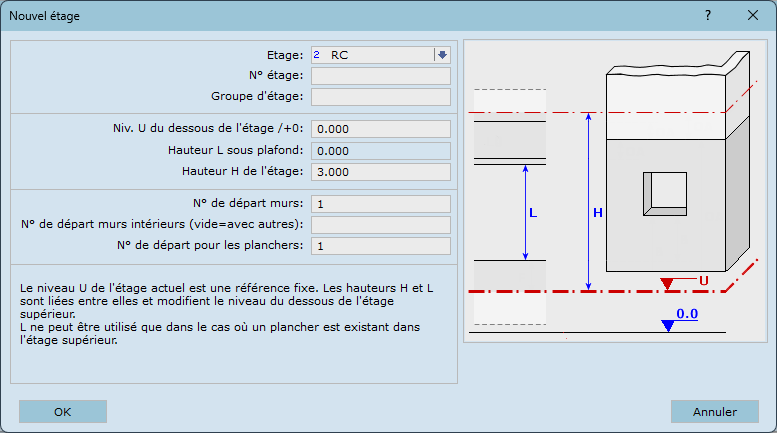The width and height of the screenshot is (777, 433).
Task: Close the Nouvel étage dialog
Action: coord(752,16)
